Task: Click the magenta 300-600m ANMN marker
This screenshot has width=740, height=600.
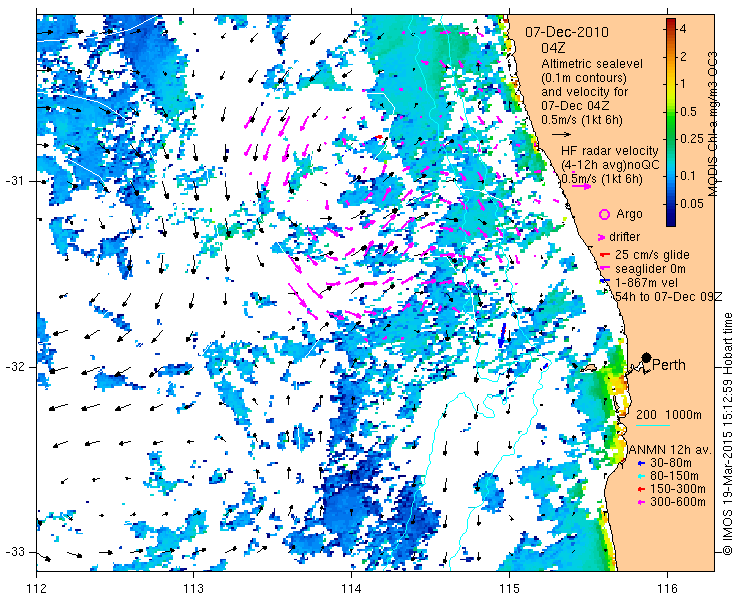Action: (641, 503)
